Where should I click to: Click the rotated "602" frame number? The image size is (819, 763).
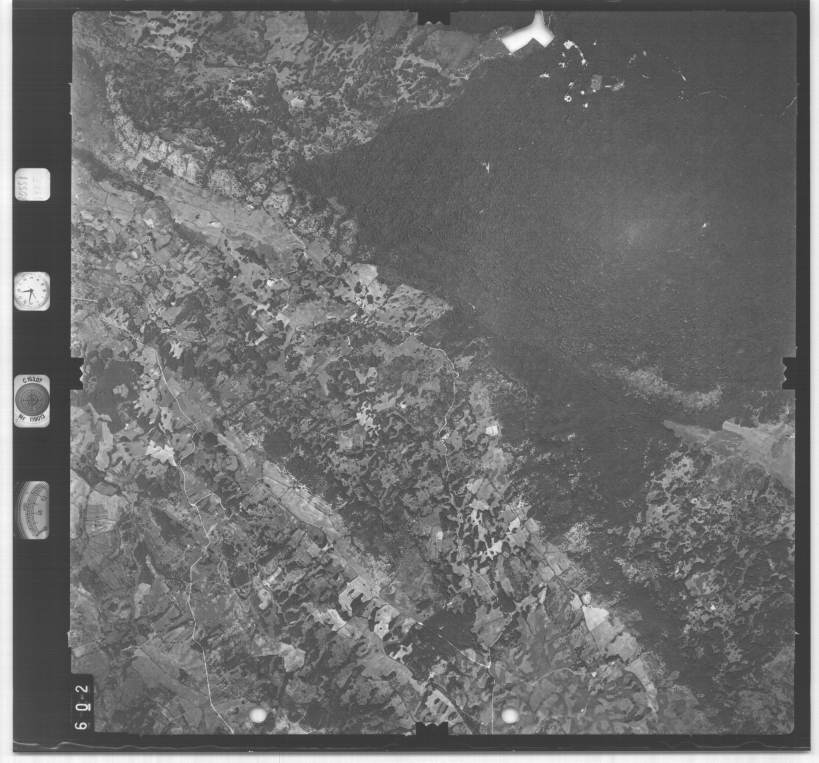point(82,706)
